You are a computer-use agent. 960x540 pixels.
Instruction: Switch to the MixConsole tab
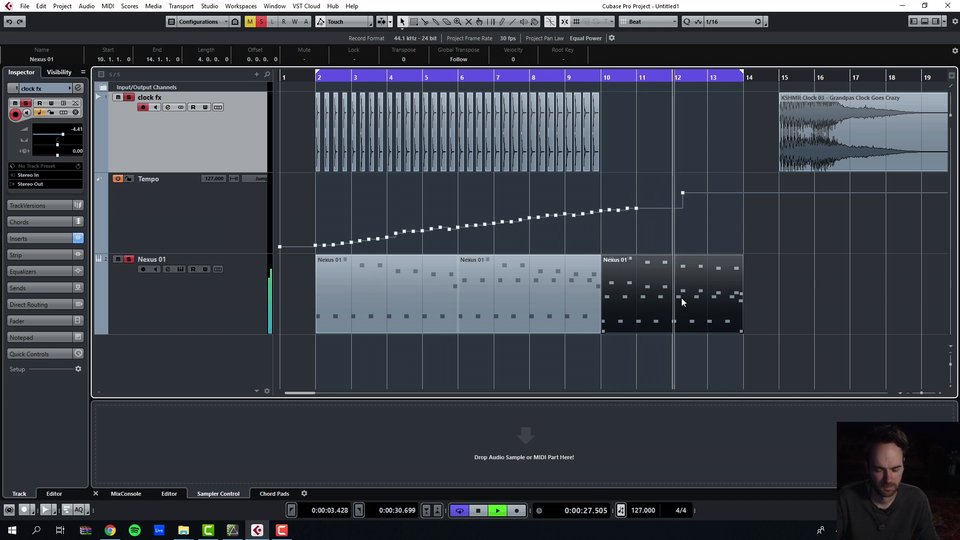(126, 493)
